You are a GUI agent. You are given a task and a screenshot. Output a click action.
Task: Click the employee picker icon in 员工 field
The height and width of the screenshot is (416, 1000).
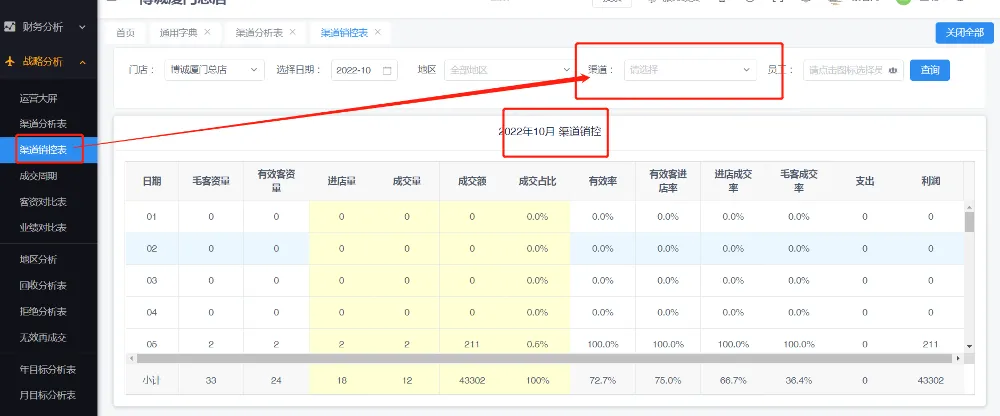(x=892, y=70)
